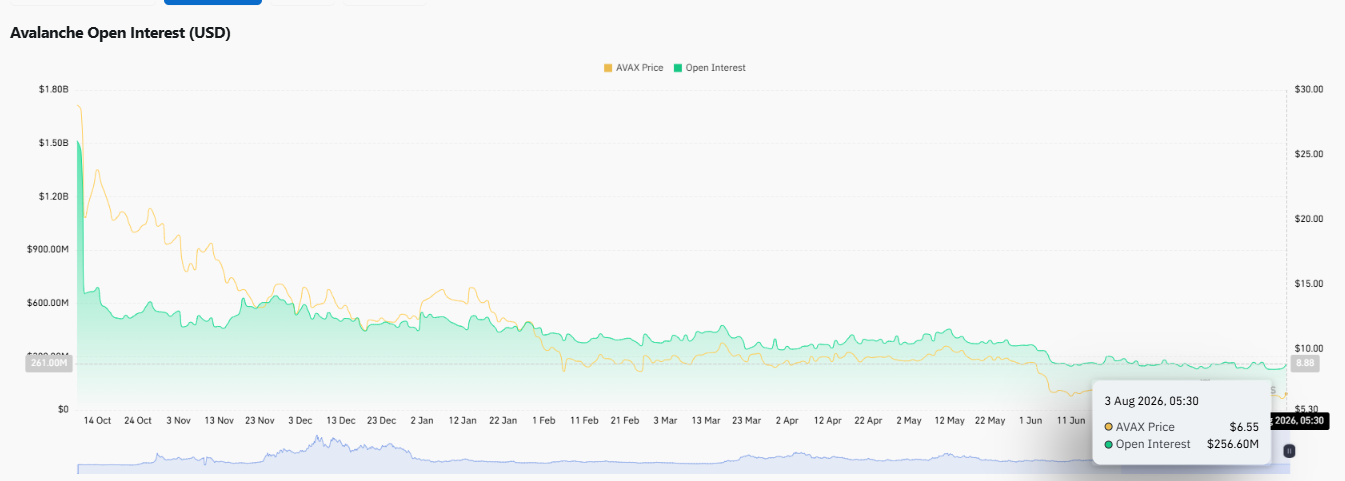Click the 12 Jan date label
1345x481 pixels.
462,421
